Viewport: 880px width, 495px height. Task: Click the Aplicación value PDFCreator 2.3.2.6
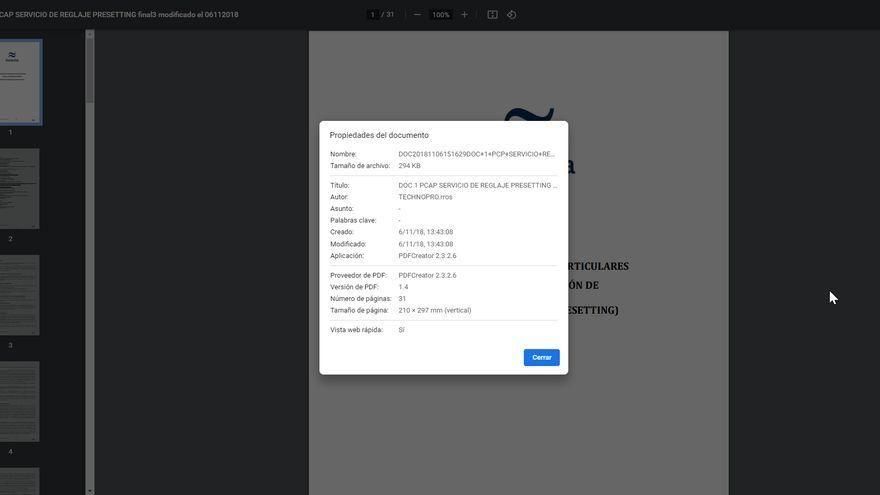427,255
